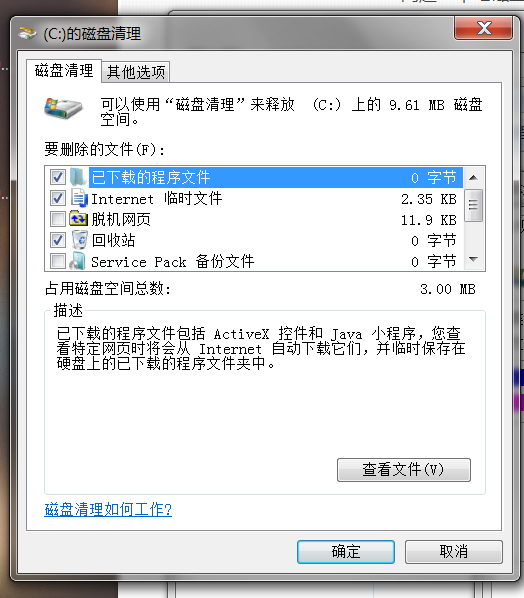Click the file list scrollbar thumb

[473, 205]
